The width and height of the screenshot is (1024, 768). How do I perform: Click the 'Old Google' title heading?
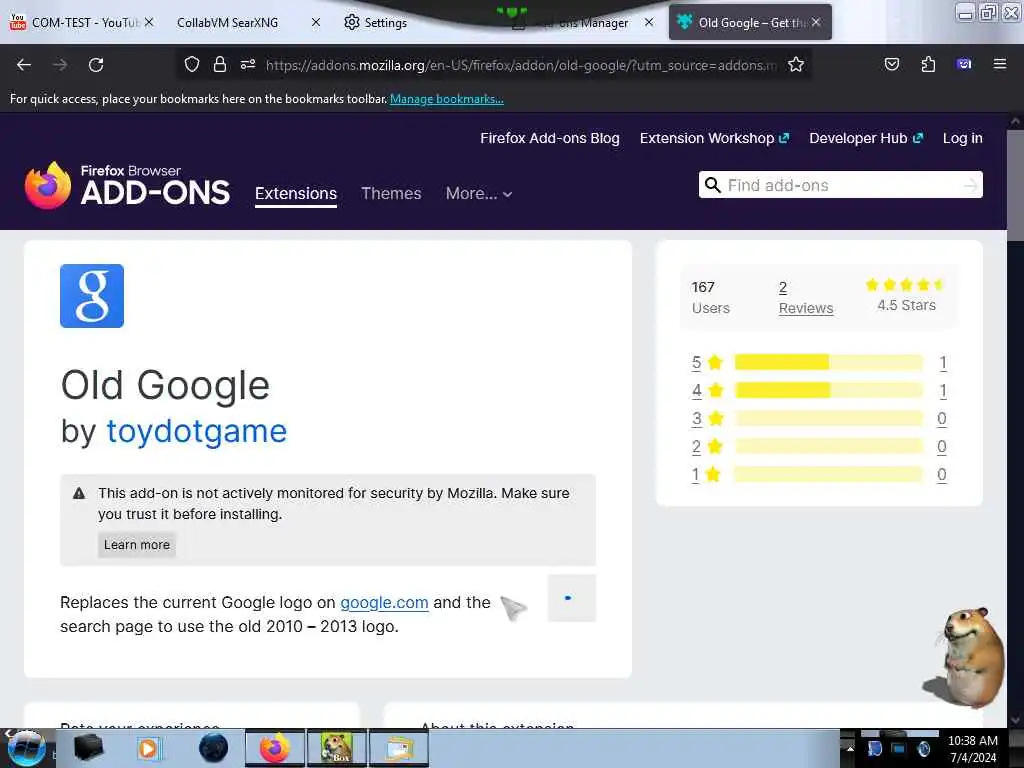pyautogui.click(x=165, y=385)
